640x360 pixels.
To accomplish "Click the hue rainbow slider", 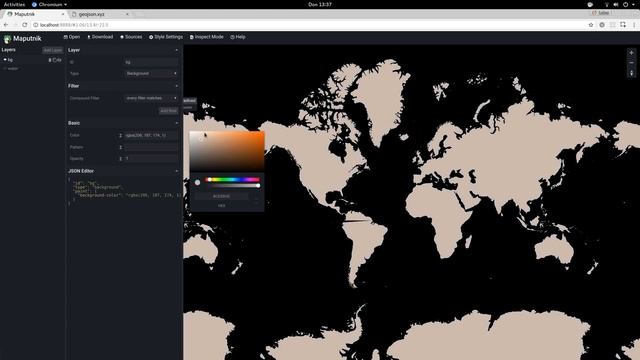I will pos(233,180).
